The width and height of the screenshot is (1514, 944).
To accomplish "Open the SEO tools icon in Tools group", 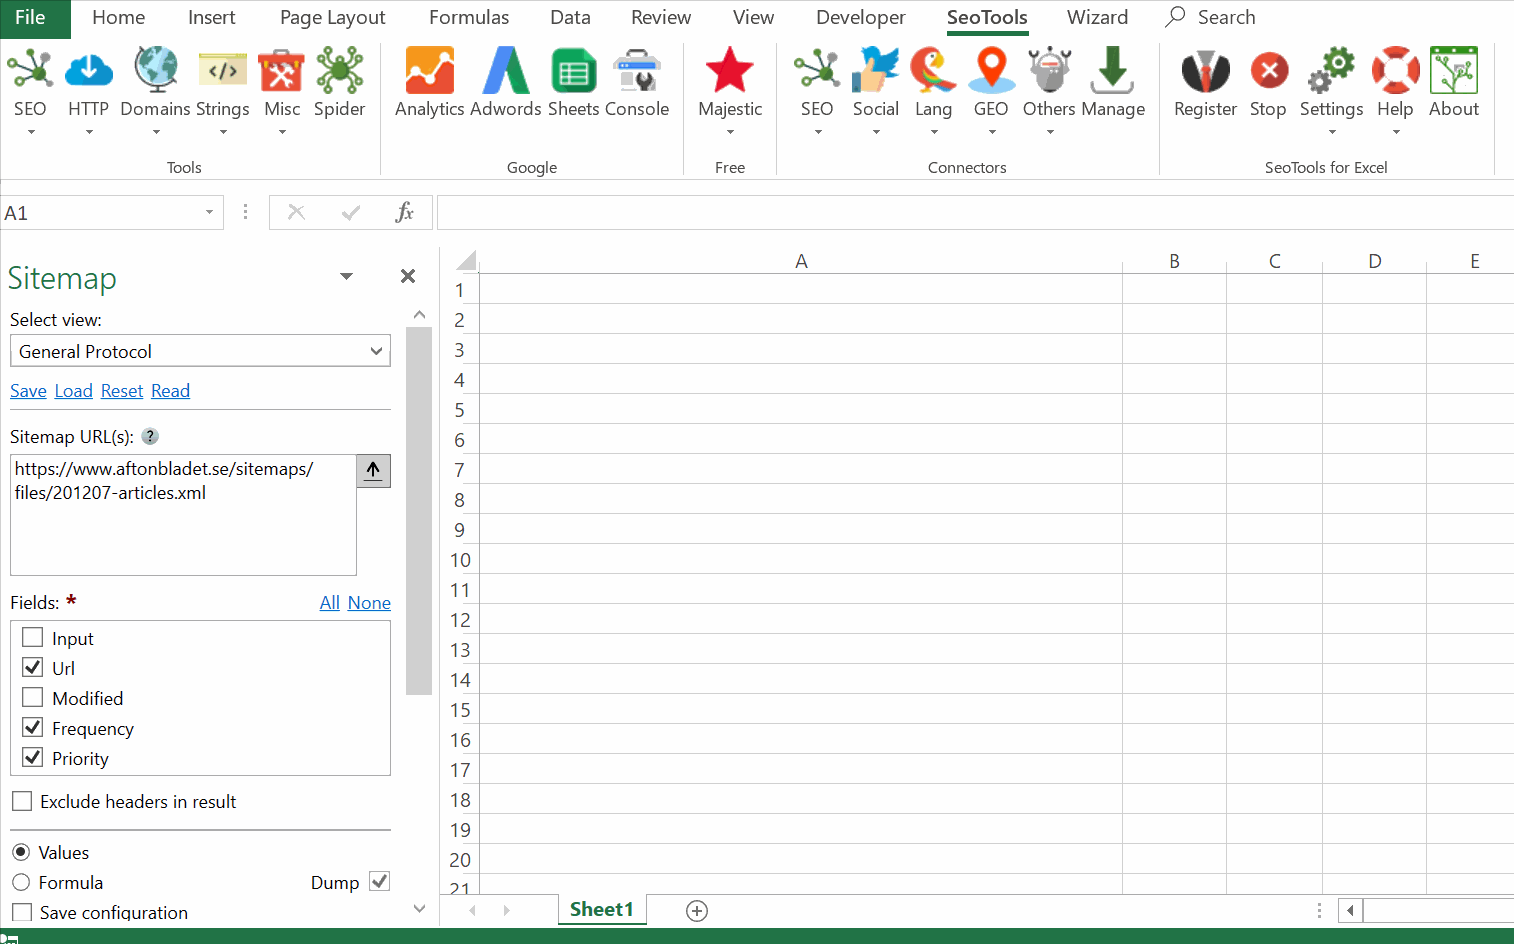I will point(30,71).
